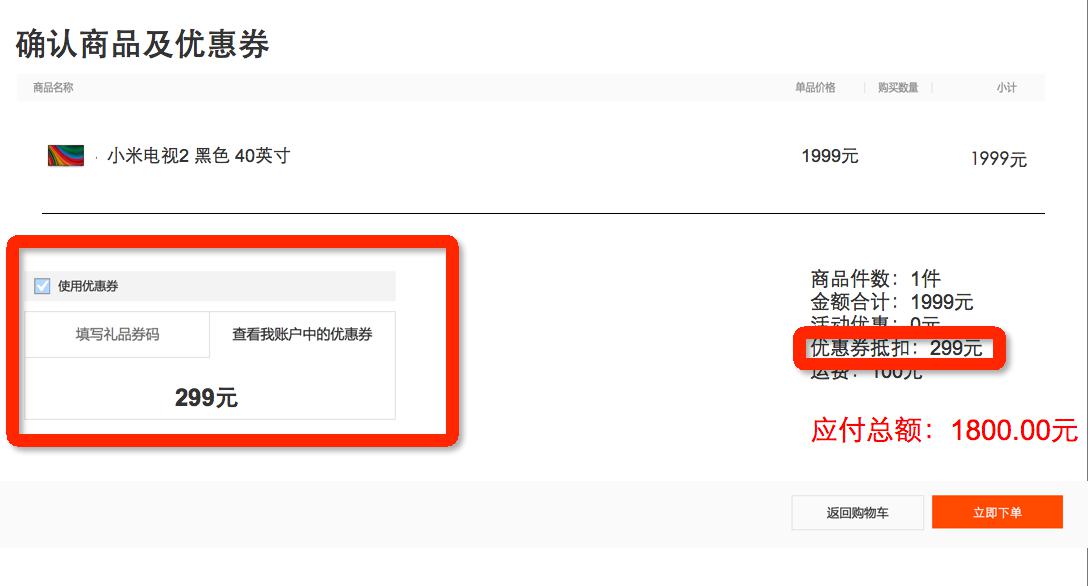
Task: Uncheck the 使用优惠券 checkbox
Action: (x=42, y=286)
